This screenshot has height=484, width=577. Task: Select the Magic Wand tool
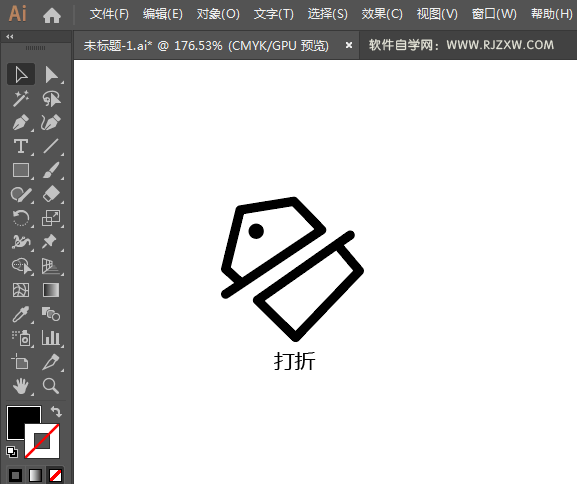(21, 99)
